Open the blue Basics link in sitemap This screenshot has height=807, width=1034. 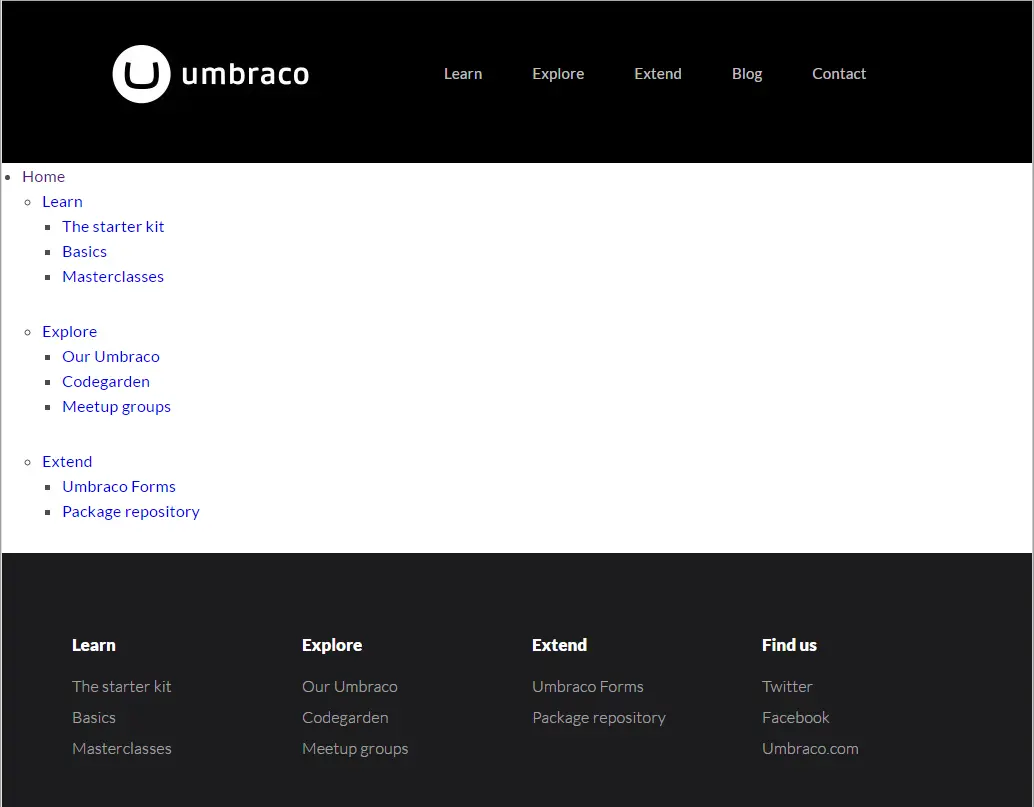tap(84, 252)
